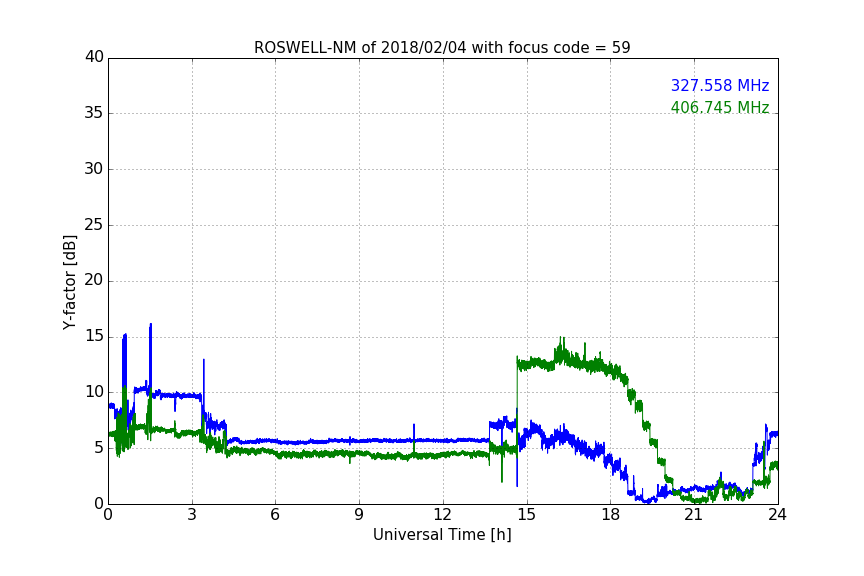Click y-axis tick value 20
Screen dimensions: 864x576
pyautogui.click(x=94, y=280)
